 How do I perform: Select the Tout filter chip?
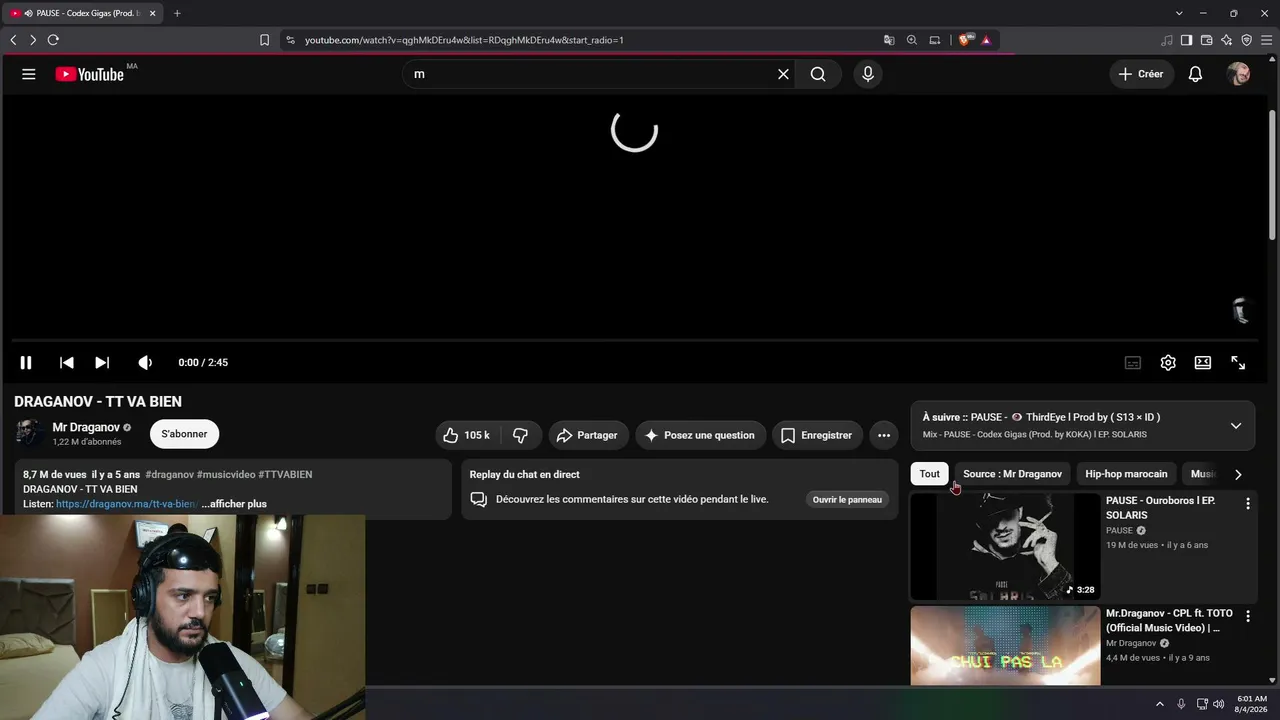pos(930,474)
